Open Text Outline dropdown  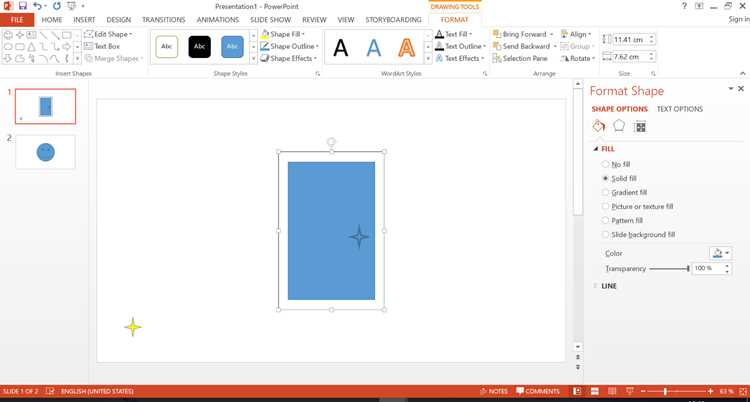[x=460, y=46]
